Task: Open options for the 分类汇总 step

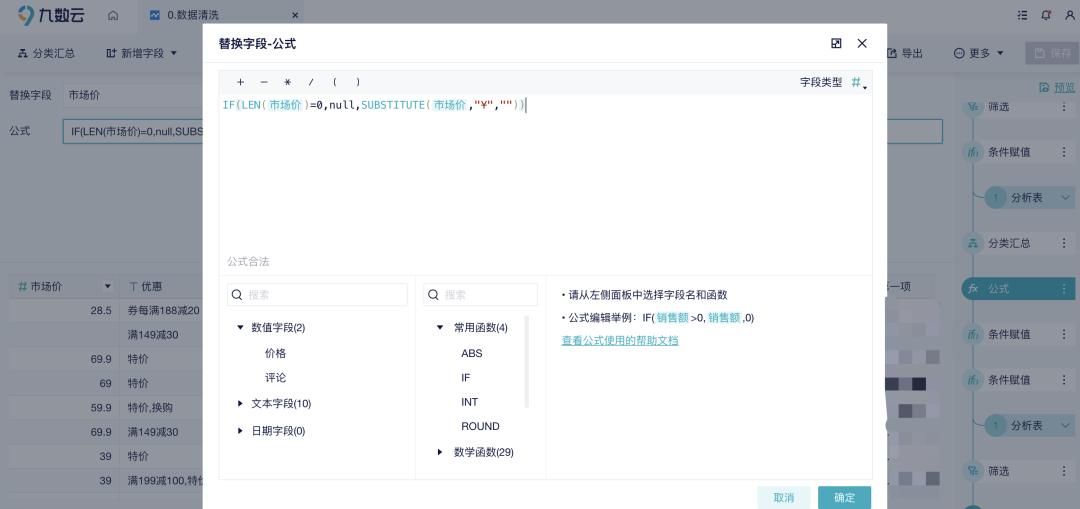Action: pos(1063,243)
